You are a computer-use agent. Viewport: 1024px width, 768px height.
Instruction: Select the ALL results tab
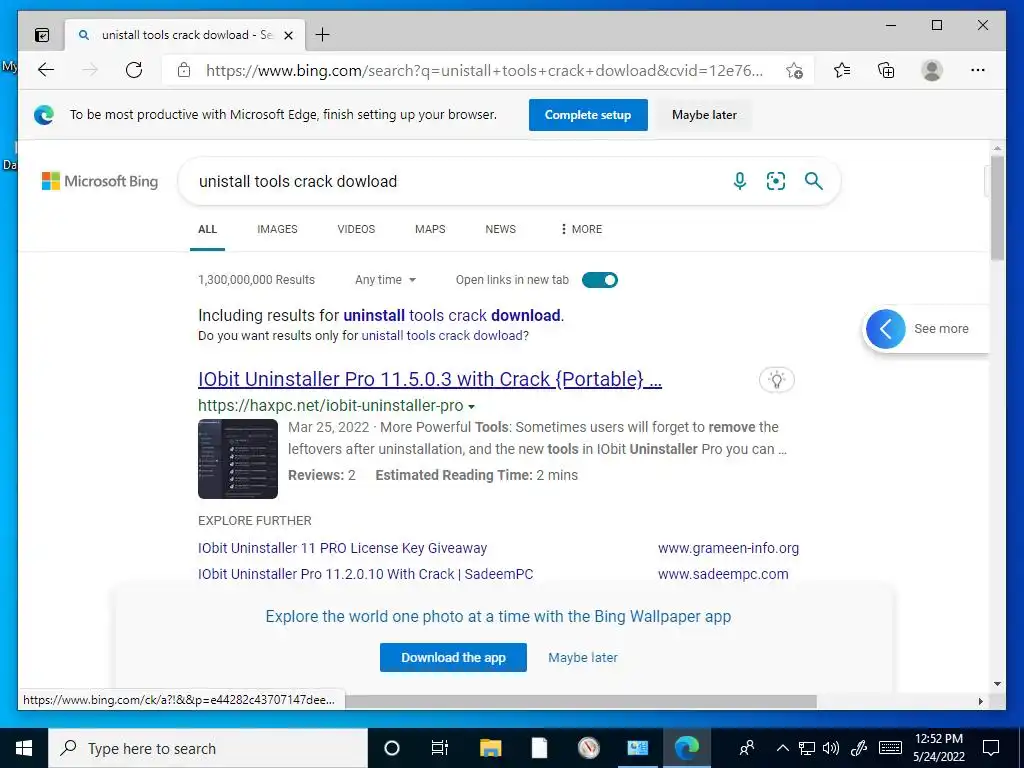click(x=208, y=229)
